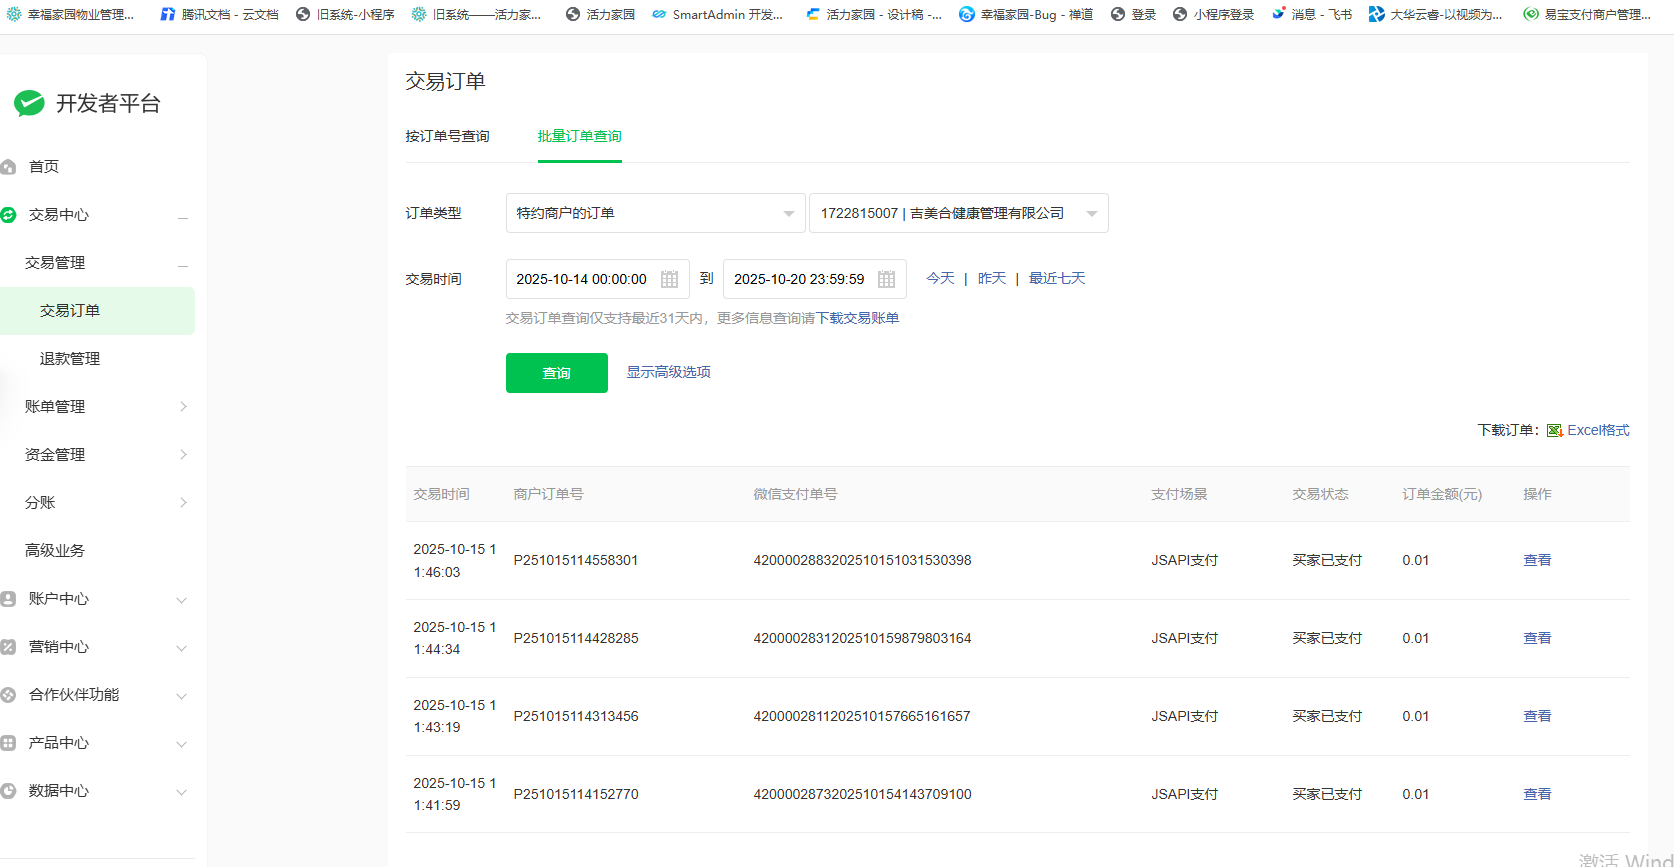Image resolution: width=1674 pixels, height=867 pixels.
Task: Expand 账单管理 submenu
Action: point(183,406)
